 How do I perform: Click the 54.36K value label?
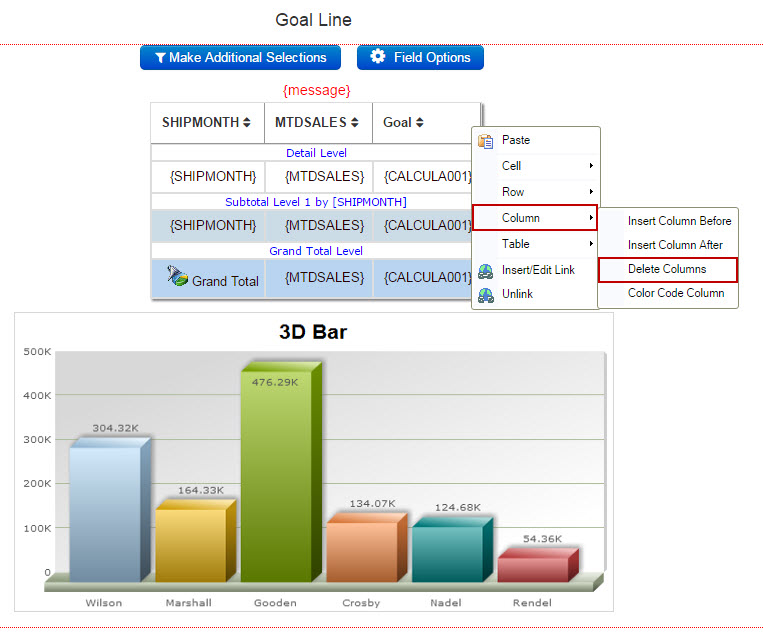(543, 539)
